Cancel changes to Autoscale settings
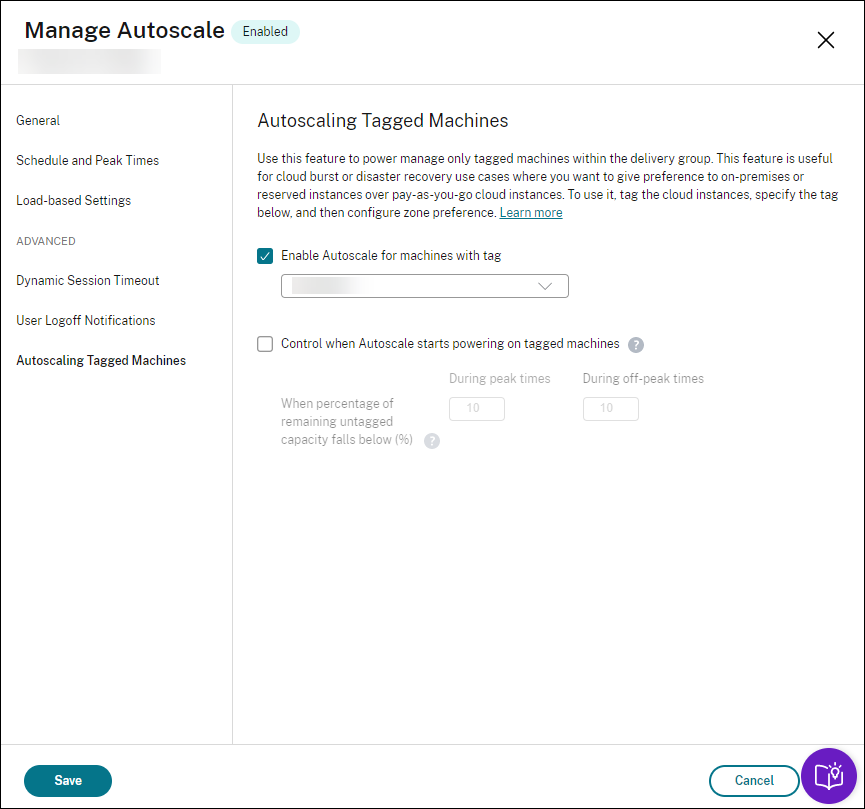 click(x=754, y=781)
